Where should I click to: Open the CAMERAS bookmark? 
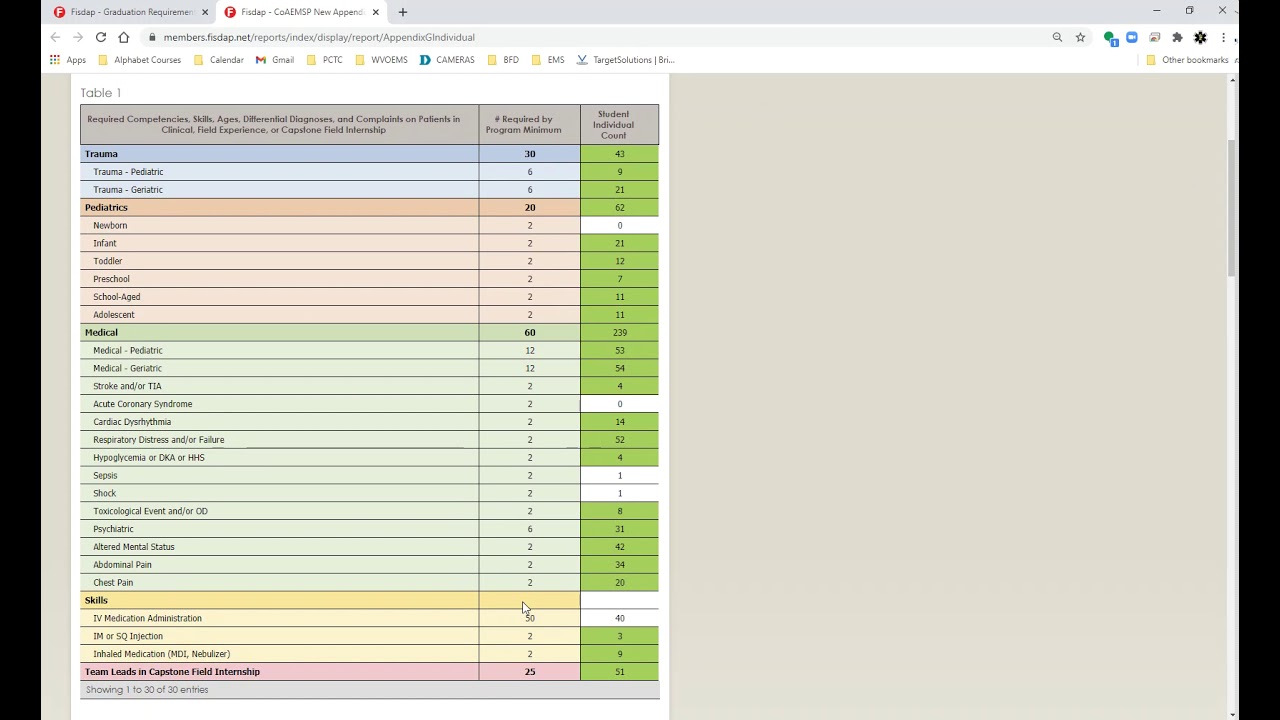tap(447, 60)
